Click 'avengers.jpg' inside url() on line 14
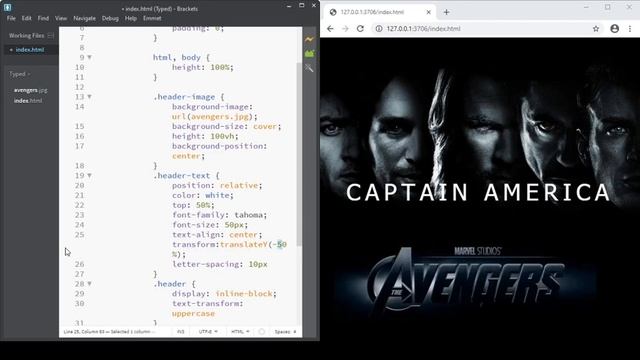Image resolution: width=640 pixels, height=360 pixels. click(x=220, y=117)
